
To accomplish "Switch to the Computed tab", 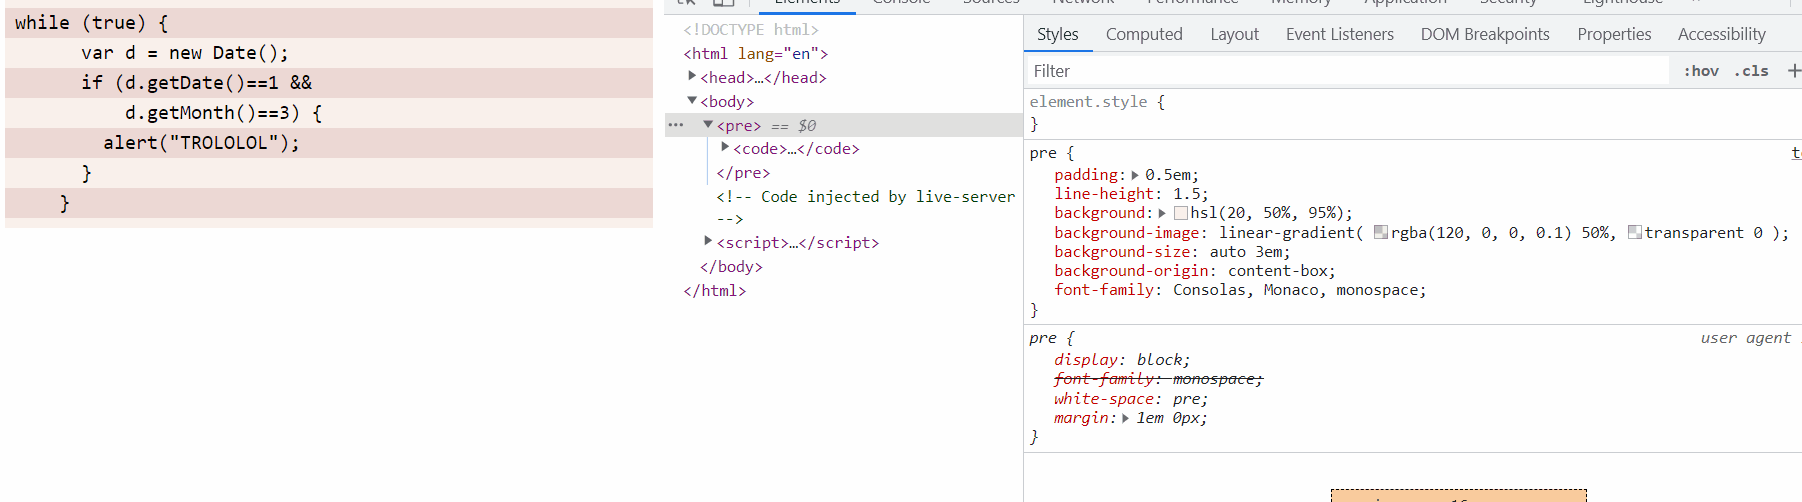I will [x=1144, y=34].
